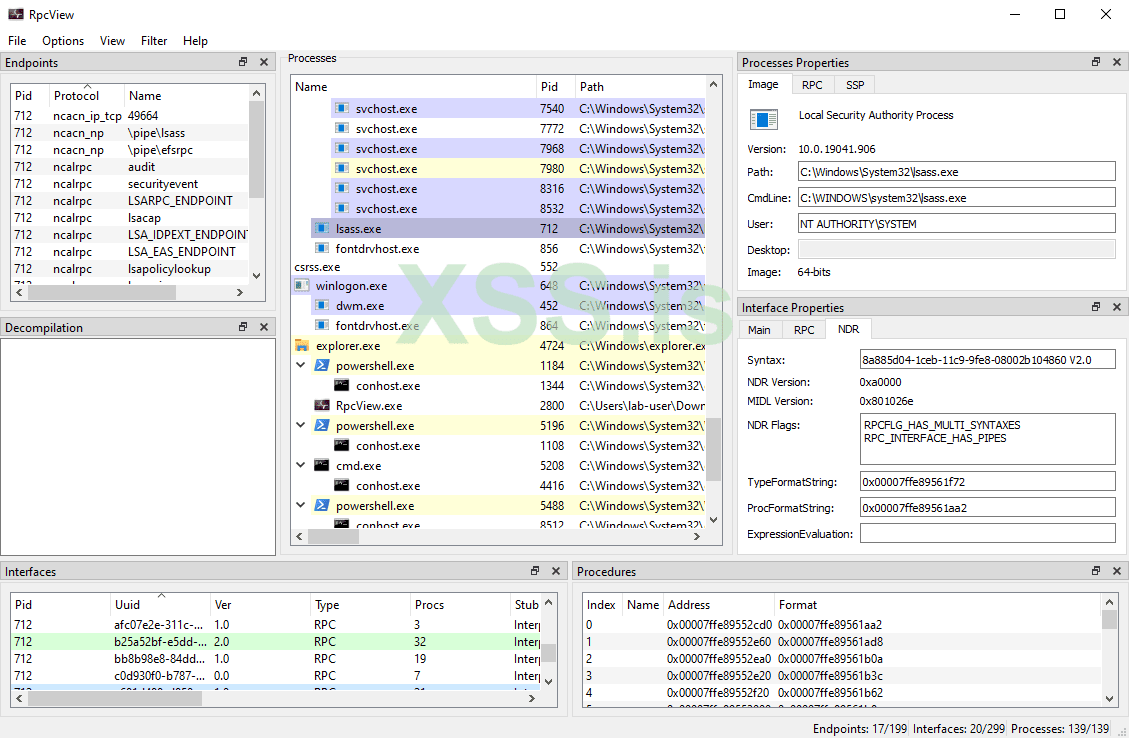Open the Filter menu
Screen dimensions: 1129x738
(154, 41)
